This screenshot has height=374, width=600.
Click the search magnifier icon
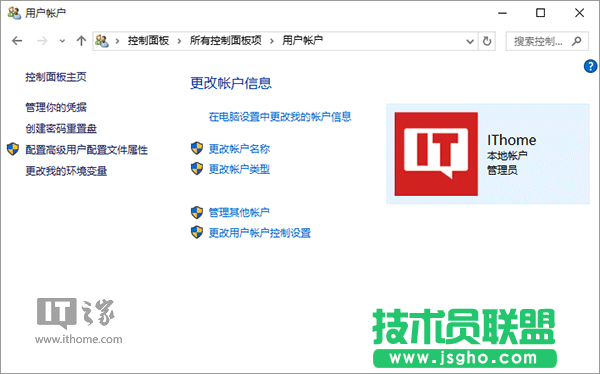tap(577, 41)
